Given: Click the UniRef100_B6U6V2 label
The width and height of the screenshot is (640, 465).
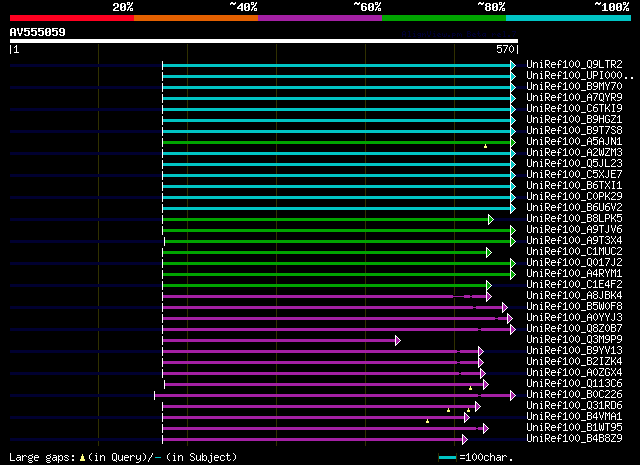Looking at the screenshot, I should (574, 208).
